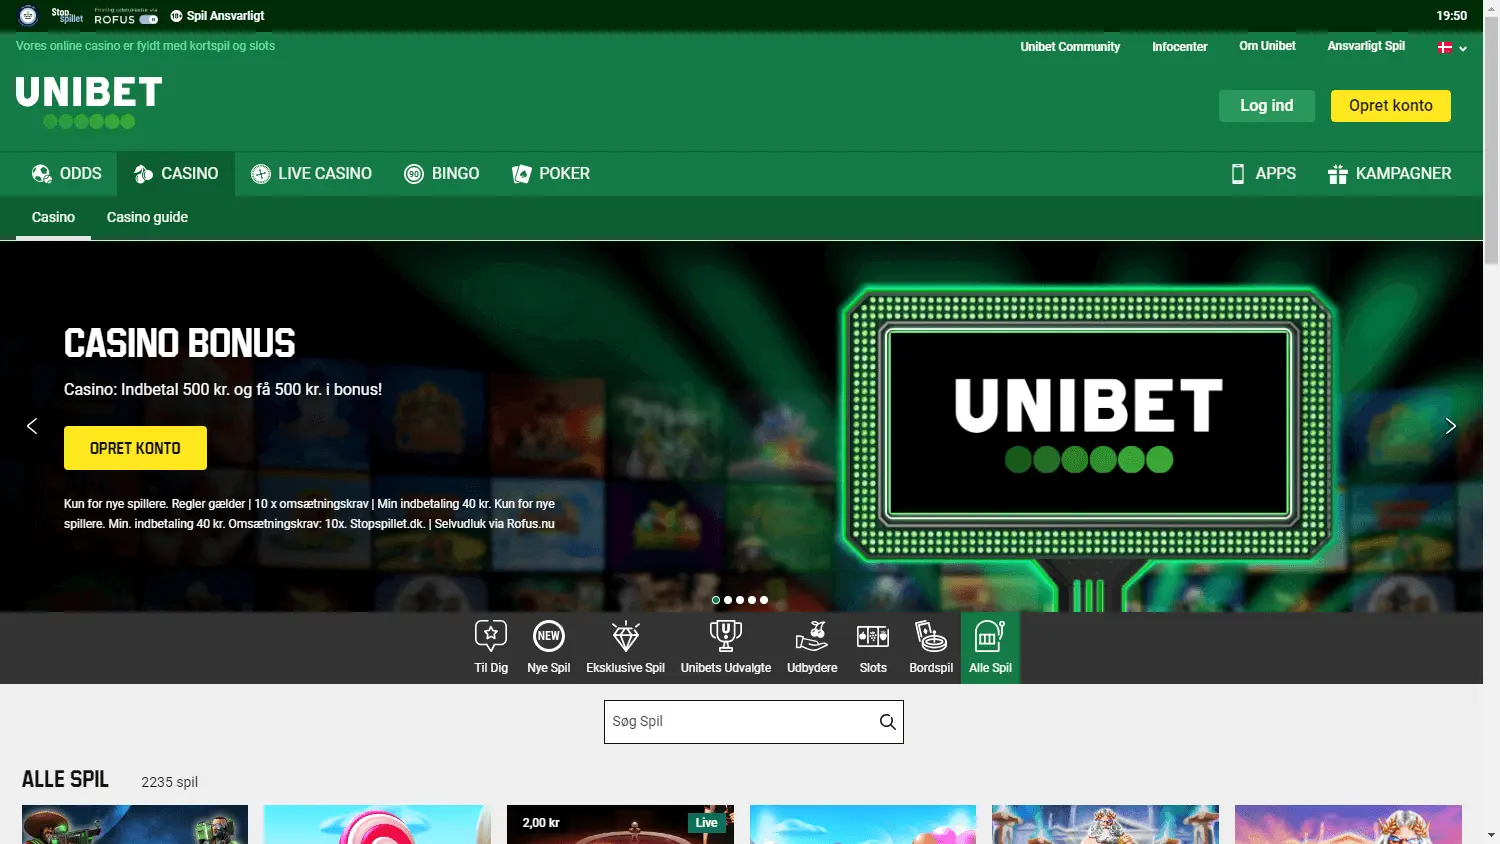Viewport: 1500px width, 844px height.
Task: Open the Infocenter link
Action: point(1180,47)
